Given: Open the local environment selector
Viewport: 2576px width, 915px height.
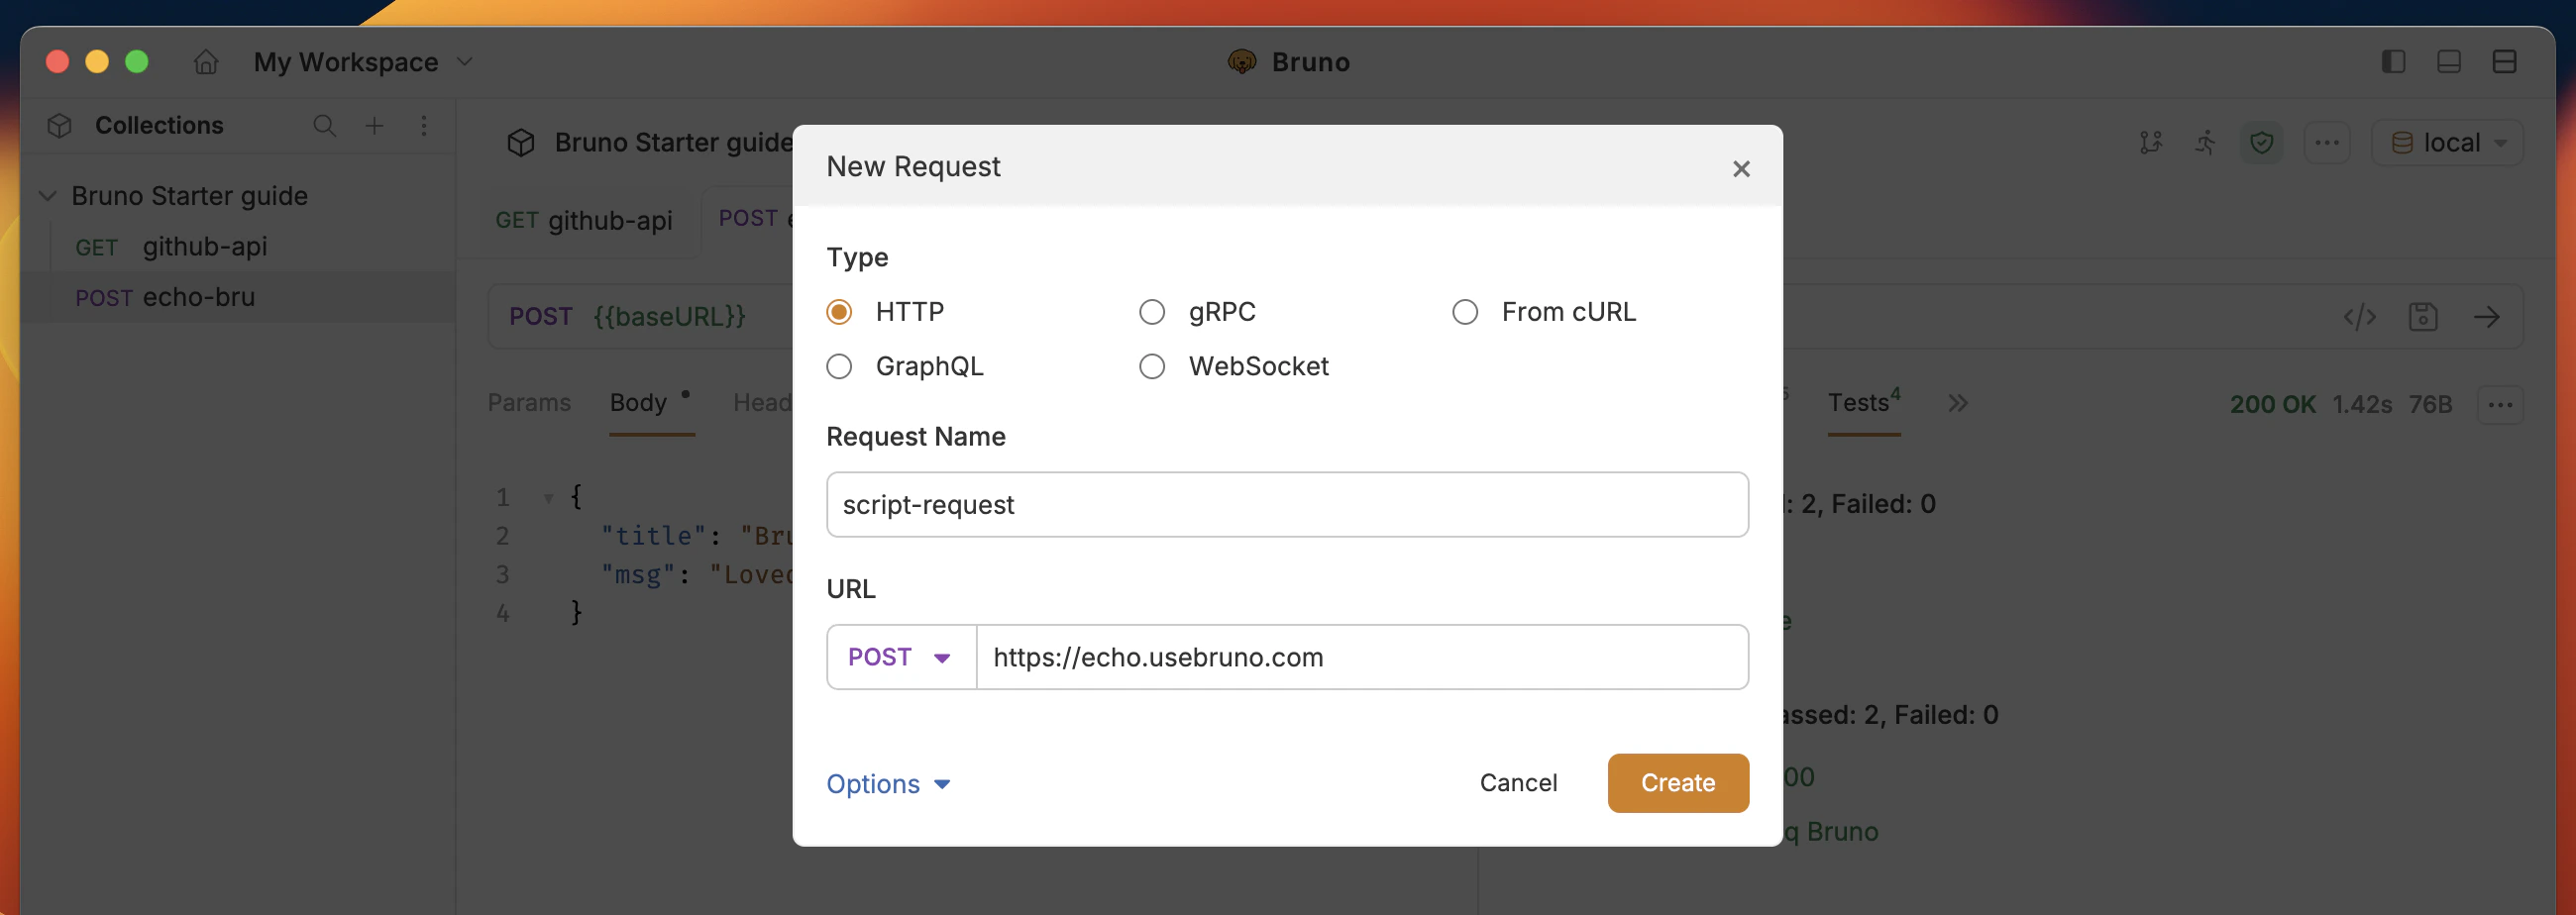Looking at the screenshot, I should [2447, 142].
